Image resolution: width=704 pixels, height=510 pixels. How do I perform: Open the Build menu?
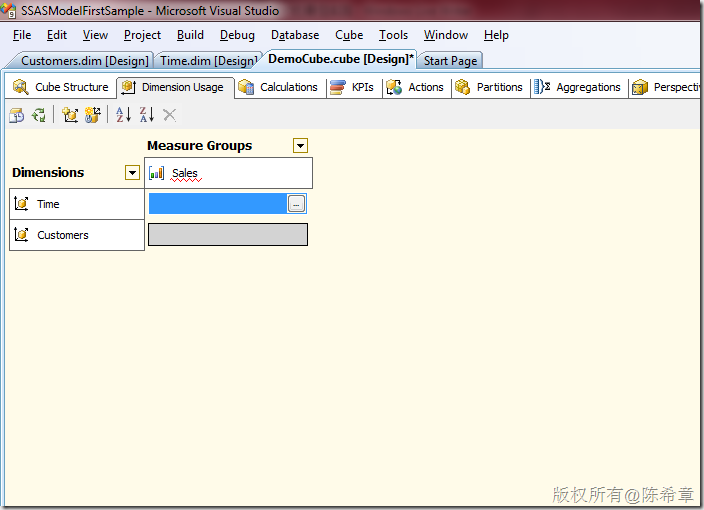tap(190, 35)
